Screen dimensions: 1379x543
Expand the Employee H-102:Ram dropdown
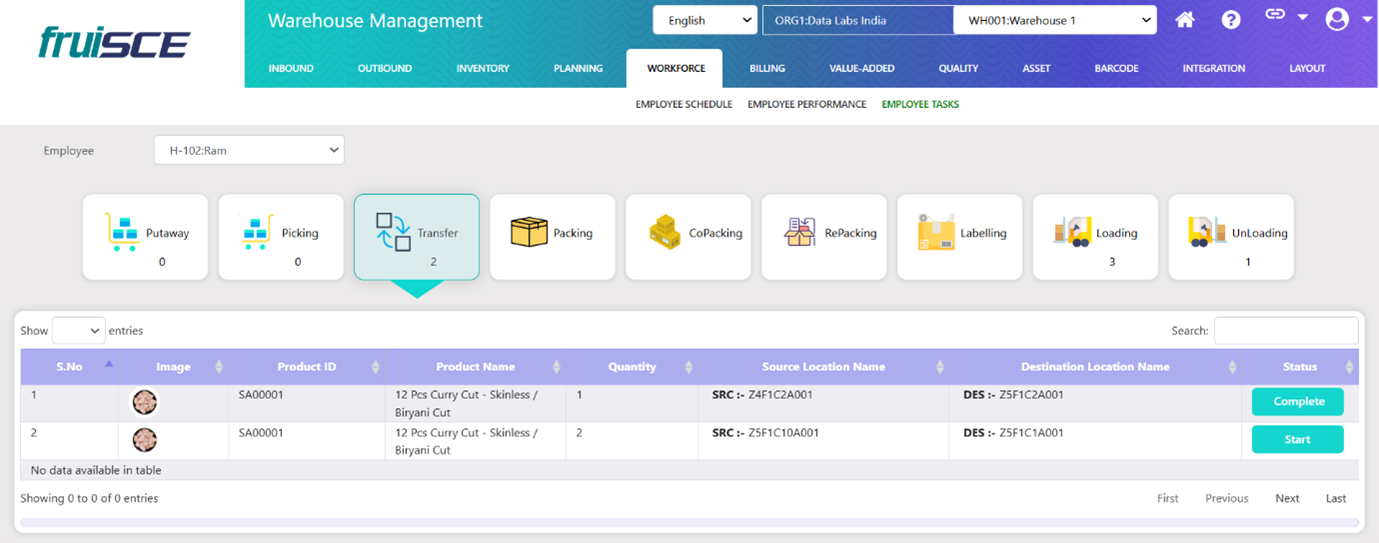[x=248, y=150]
